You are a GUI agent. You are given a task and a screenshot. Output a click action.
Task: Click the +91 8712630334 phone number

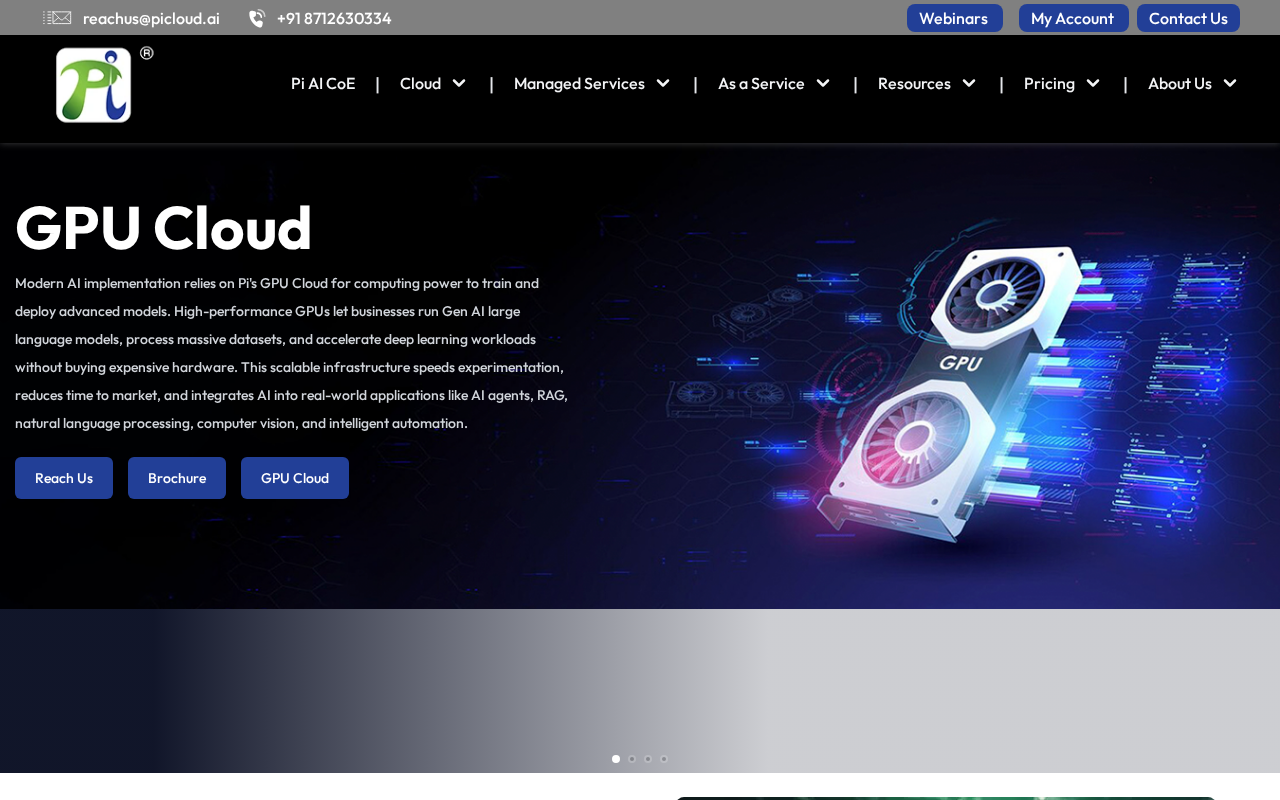coord(334,18)
